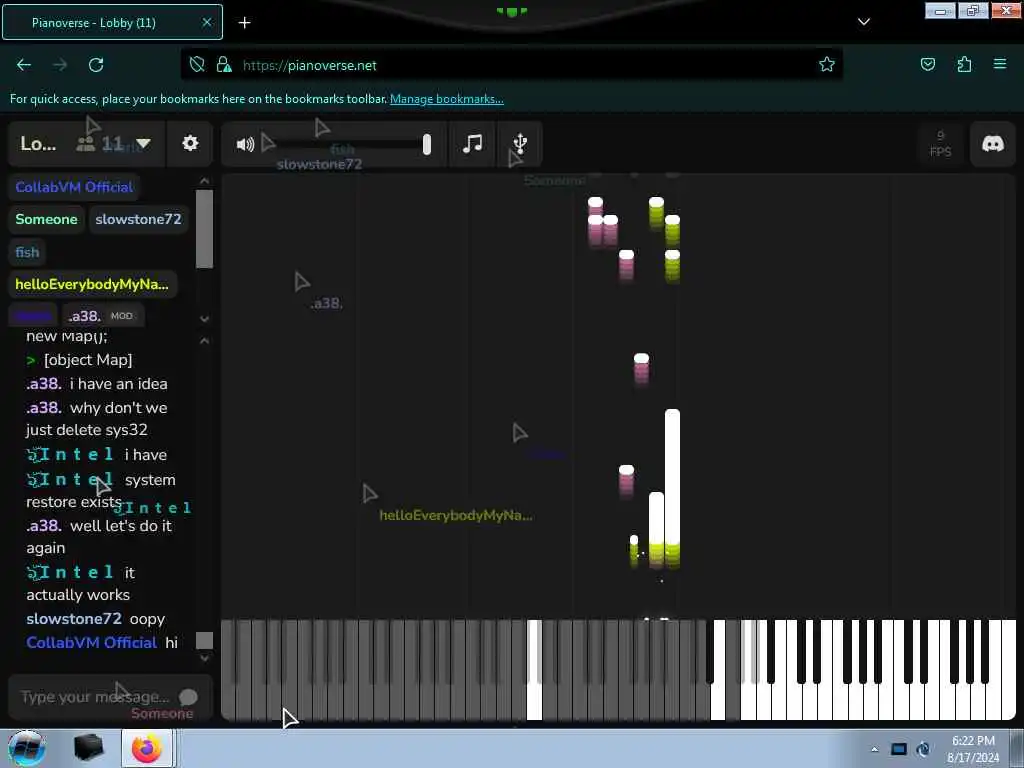
Task: Select user fish in user list
Action: [27, 252]
